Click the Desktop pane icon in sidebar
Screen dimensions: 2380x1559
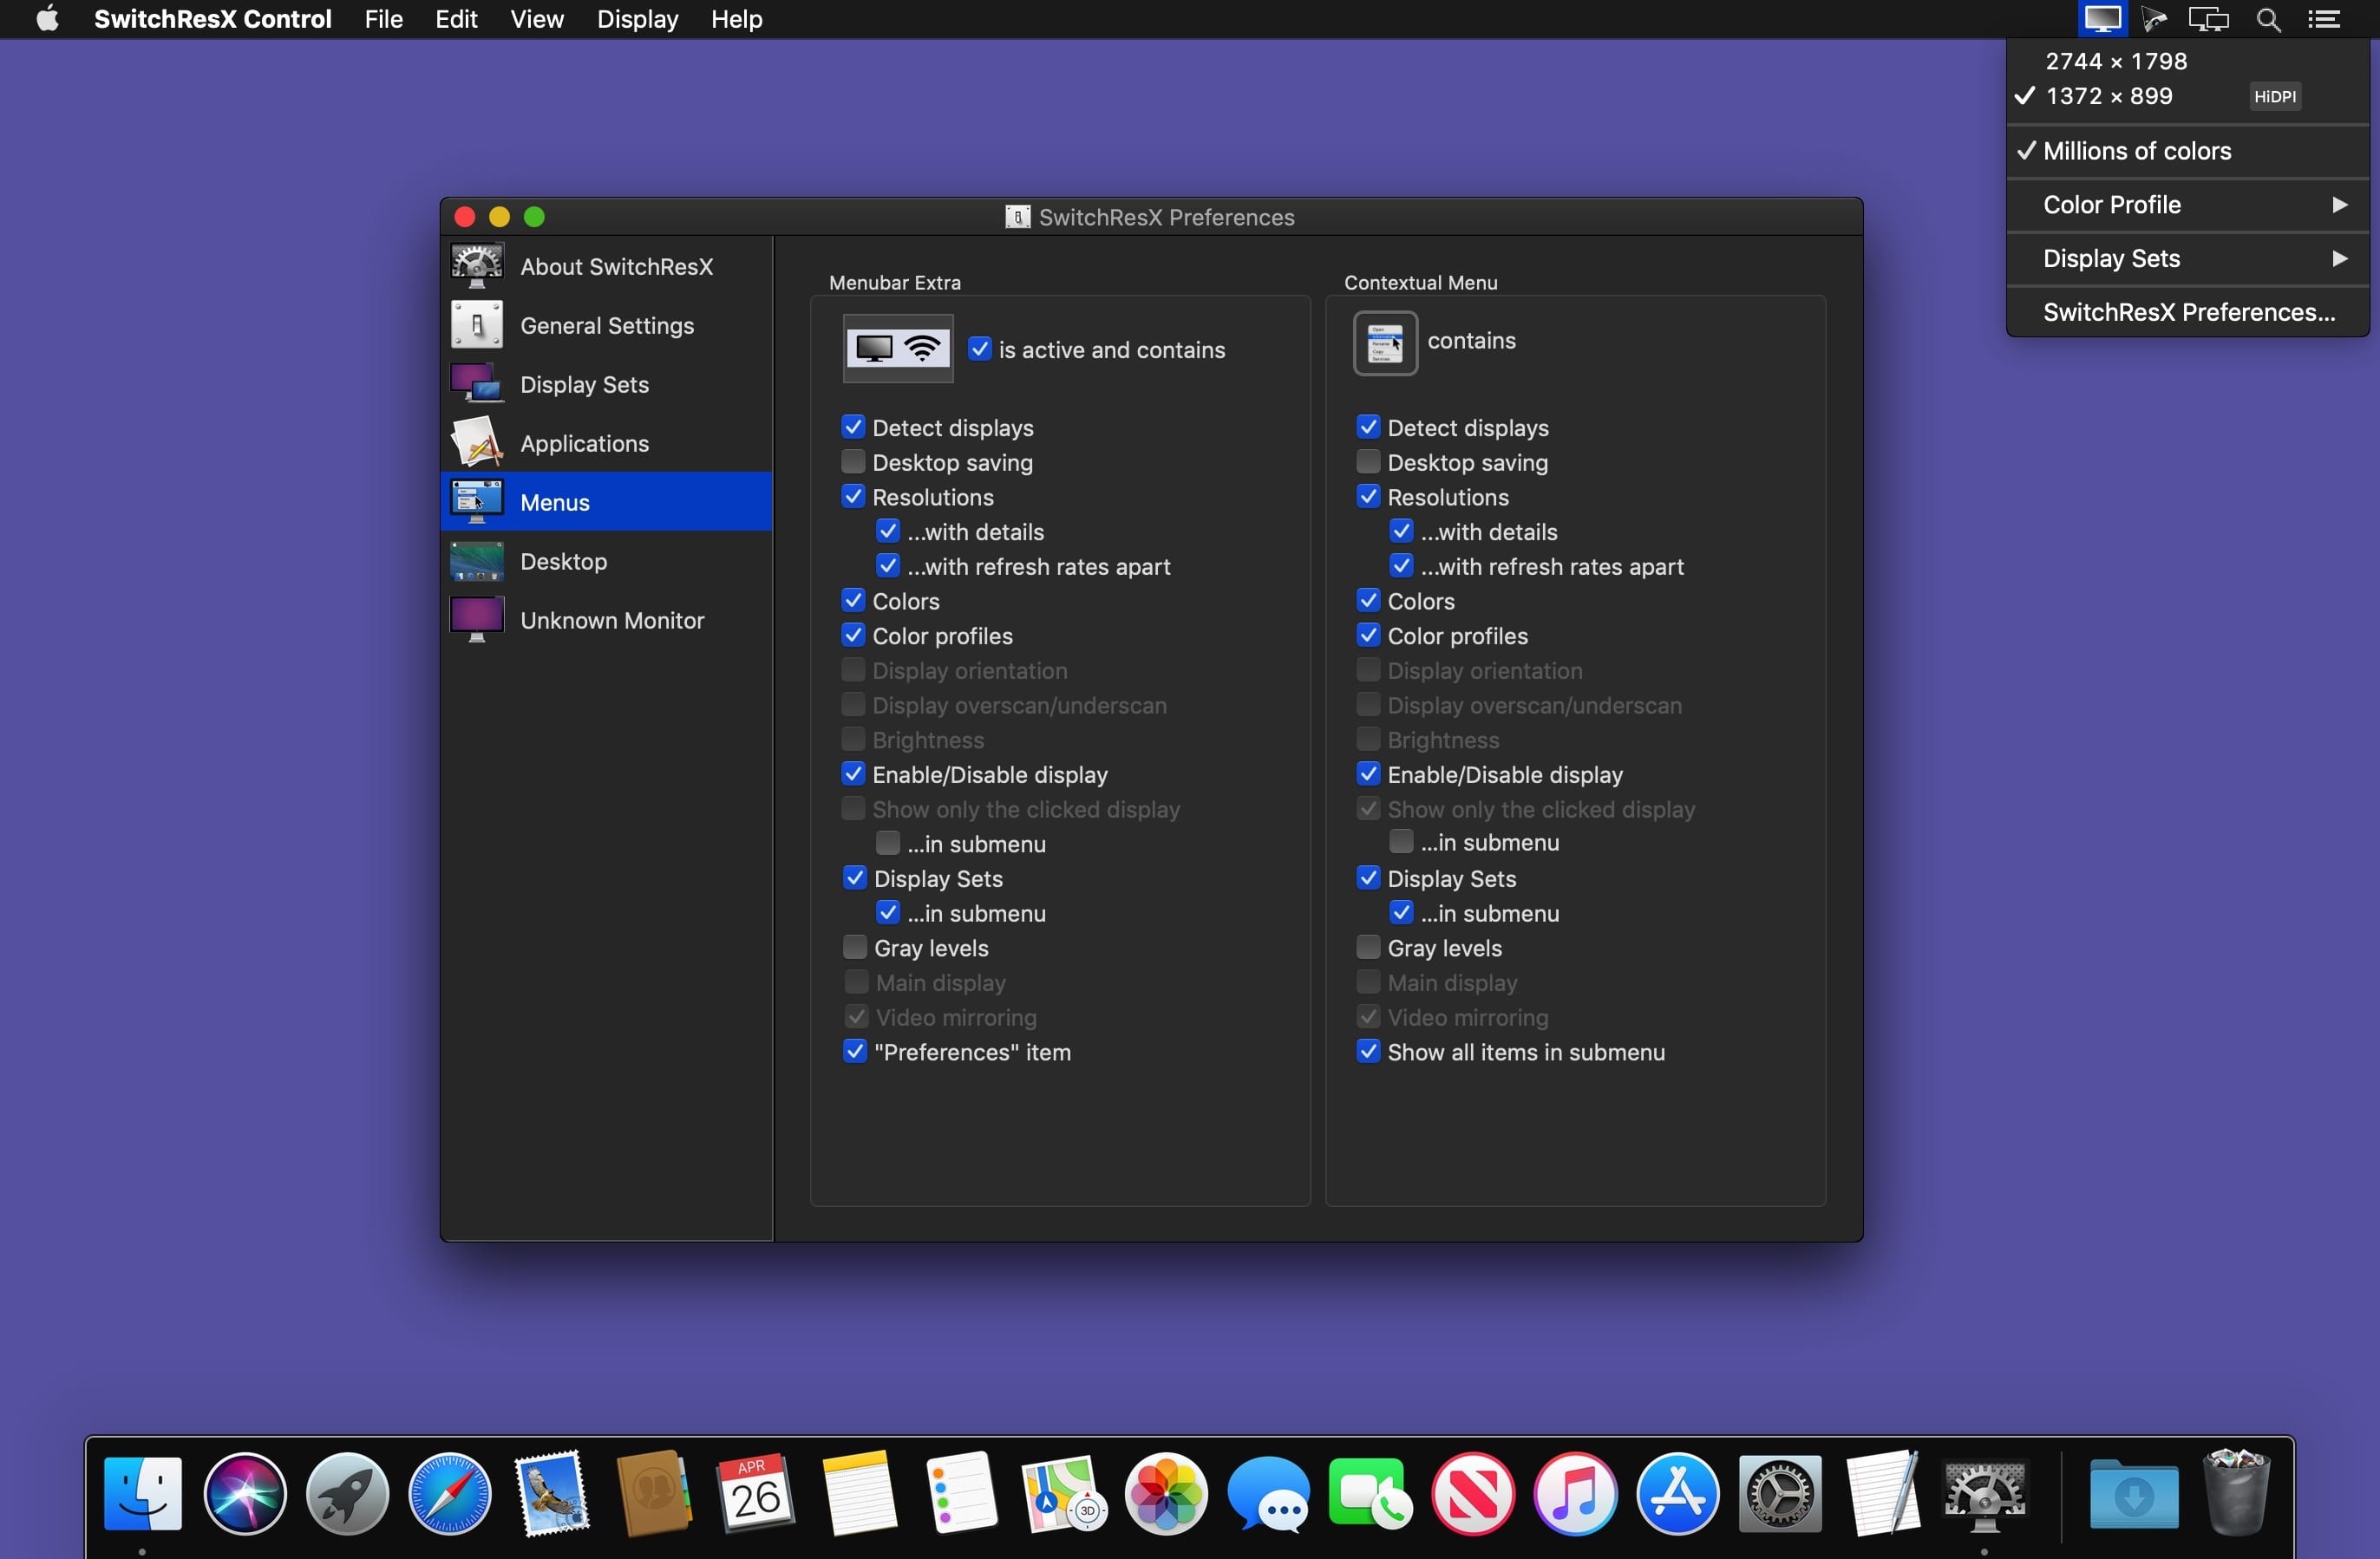tap(477, 561)
